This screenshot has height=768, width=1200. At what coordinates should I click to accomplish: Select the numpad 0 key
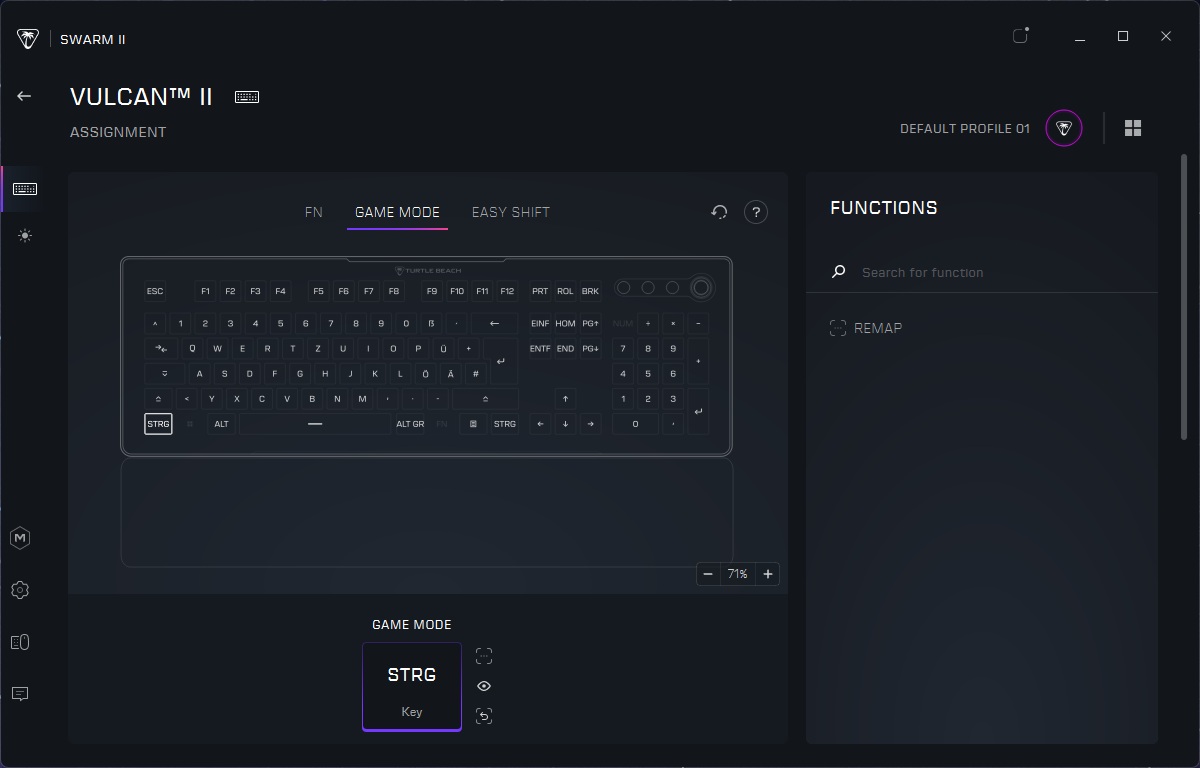point(635,423)
